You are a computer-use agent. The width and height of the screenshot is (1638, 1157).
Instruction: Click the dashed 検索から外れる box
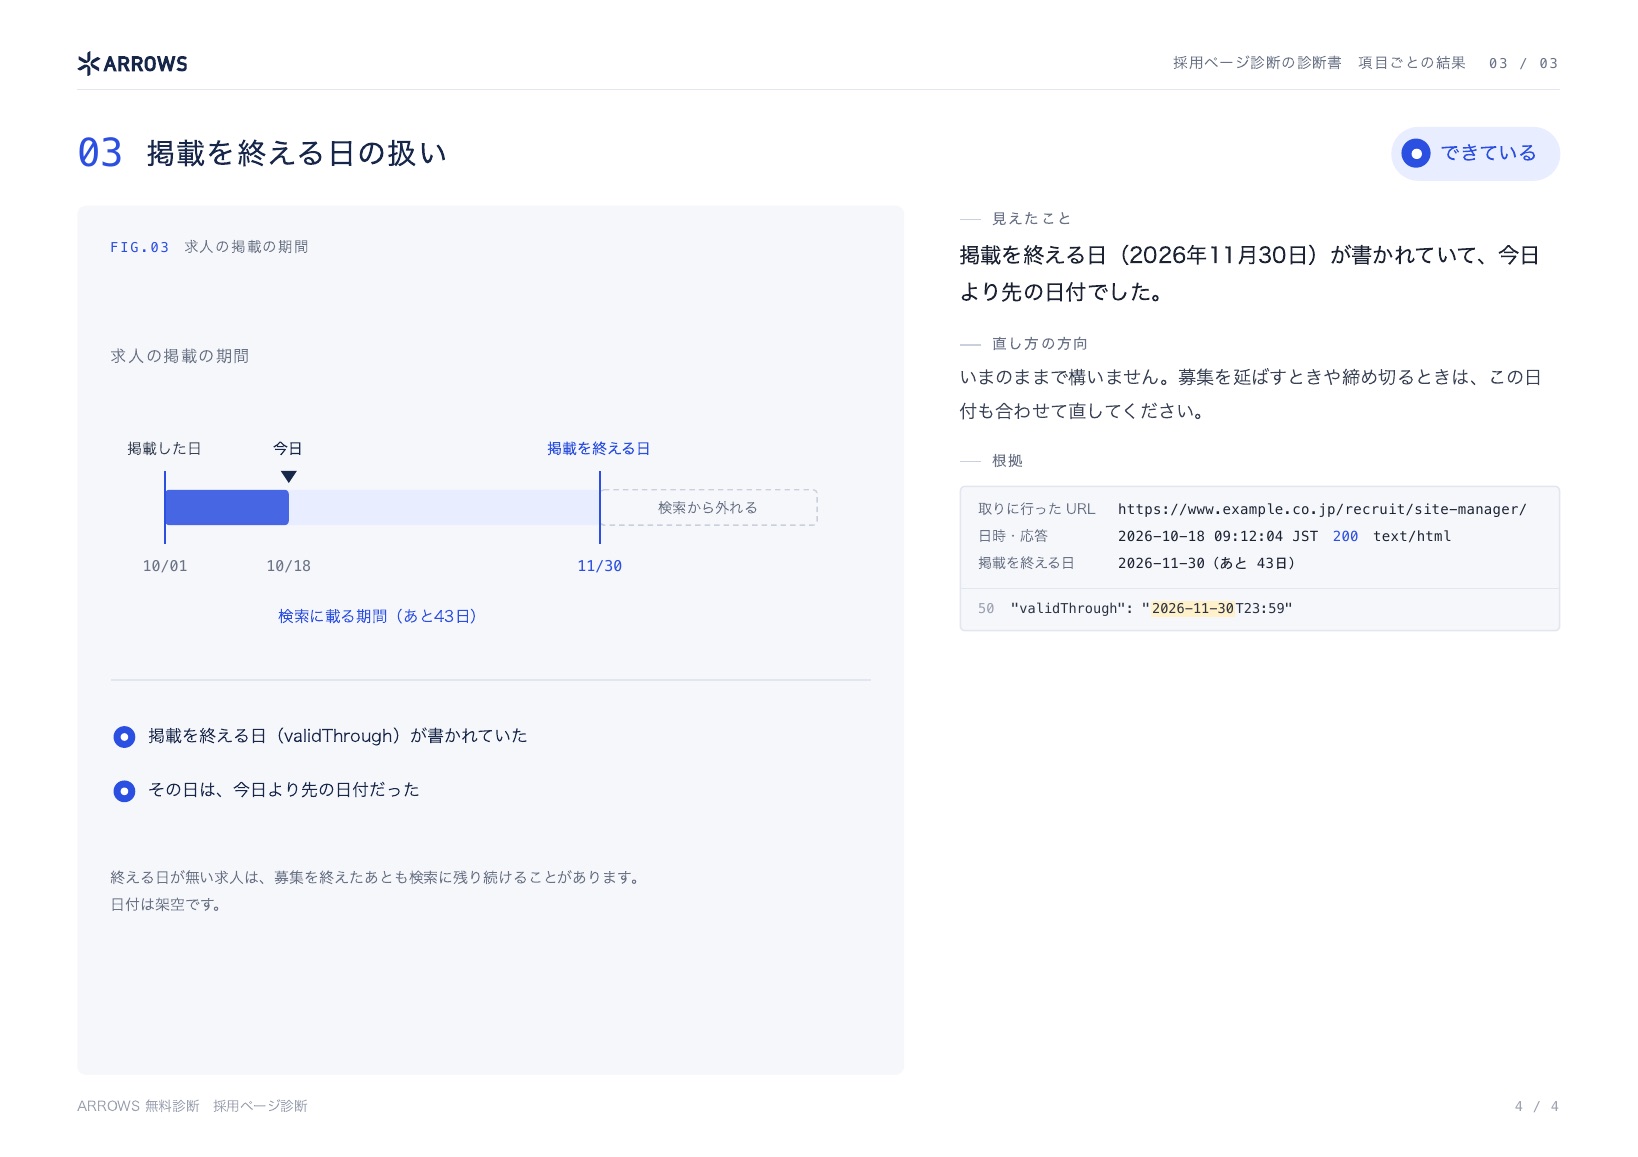(709, 508)
